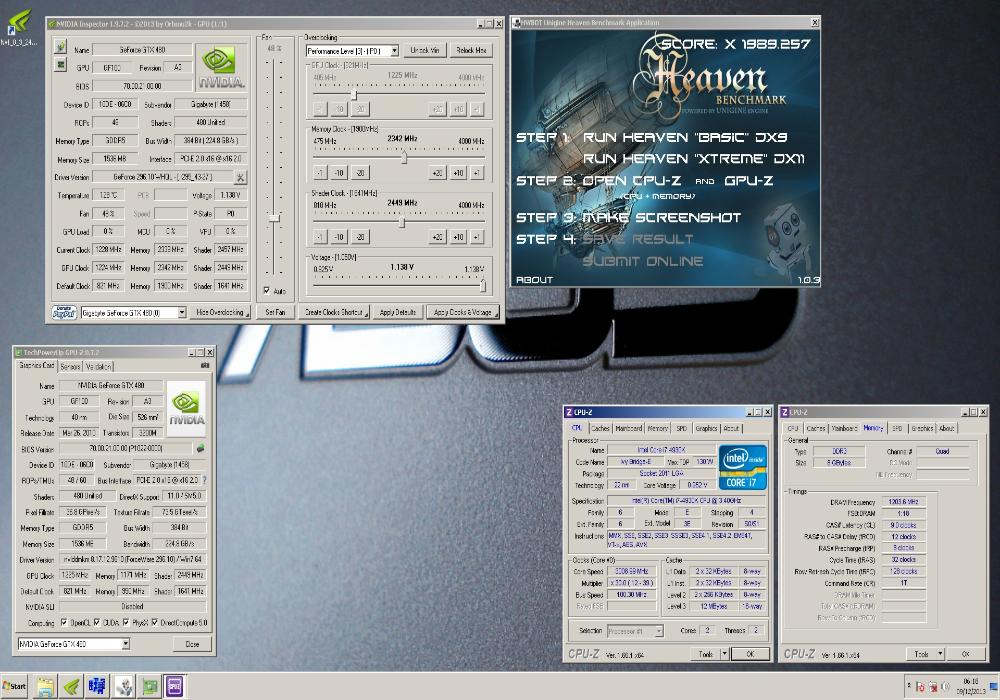The image size is (1000, 700).
Task: Open the About tab in right CPU-Z window
Action: coord(947,428)
